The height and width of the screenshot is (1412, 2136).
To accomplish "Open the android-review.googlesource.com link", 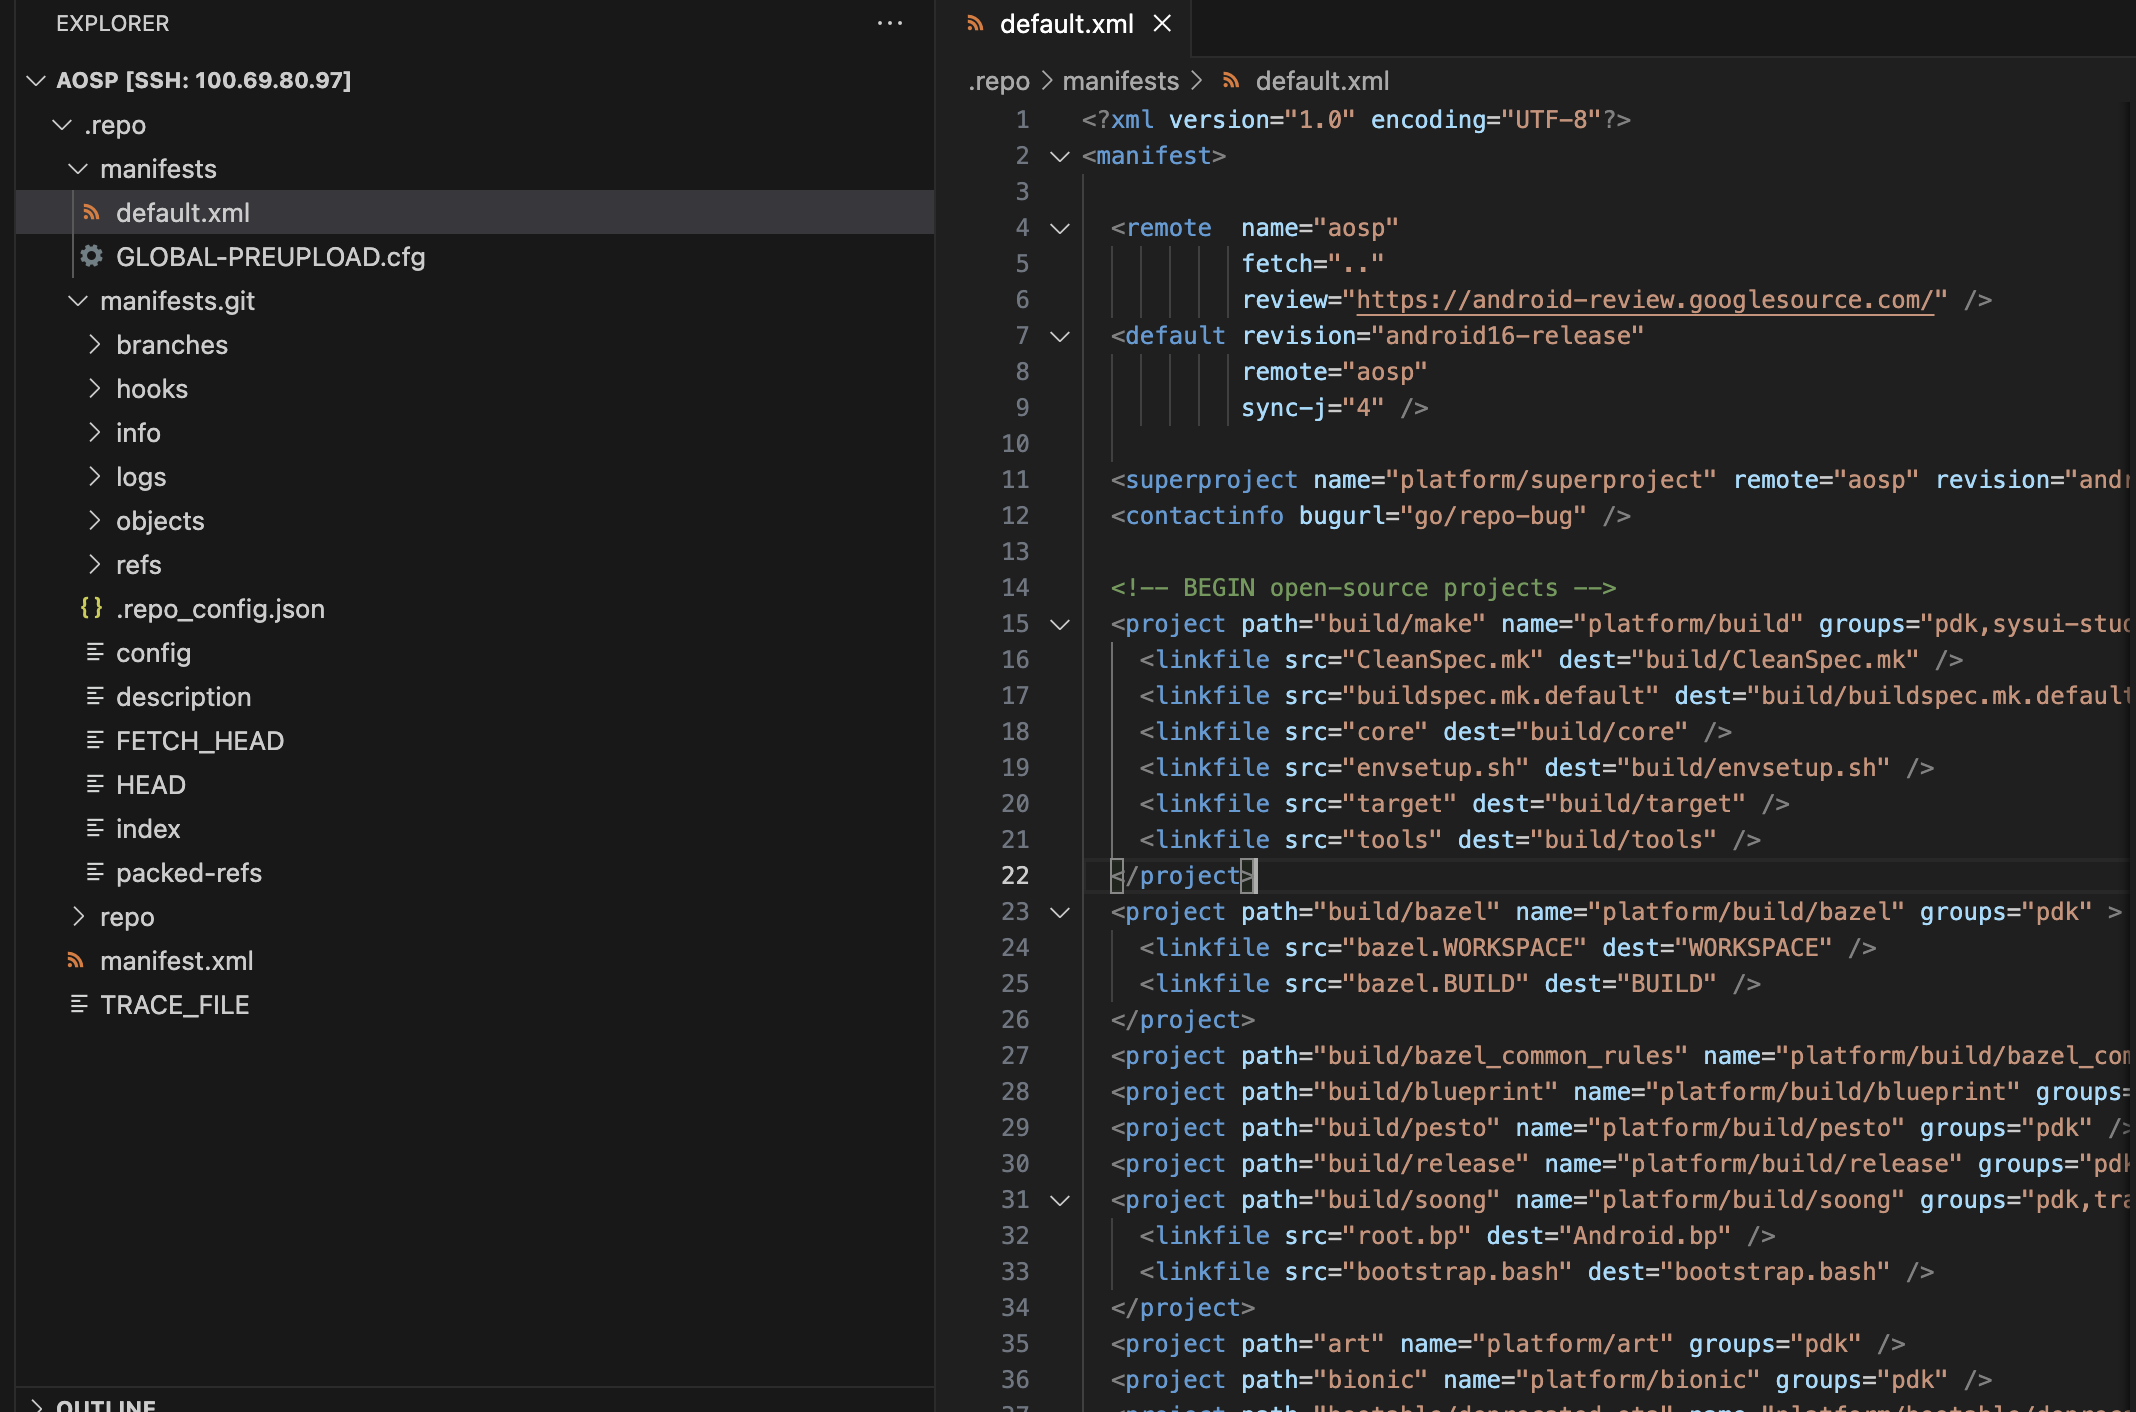I will click(1644, 300).
